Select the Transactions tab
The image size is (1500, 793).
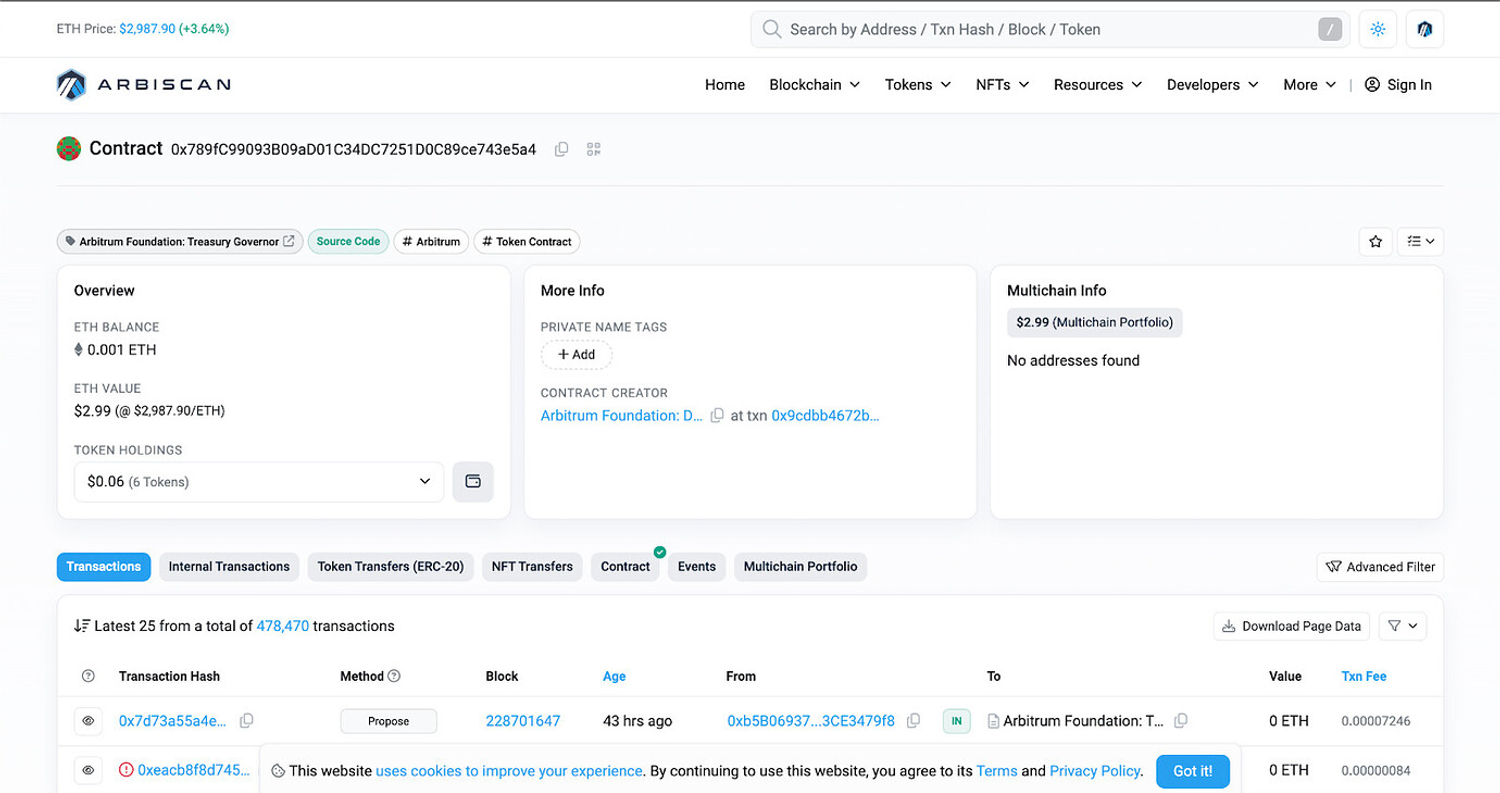click(104, 567)
